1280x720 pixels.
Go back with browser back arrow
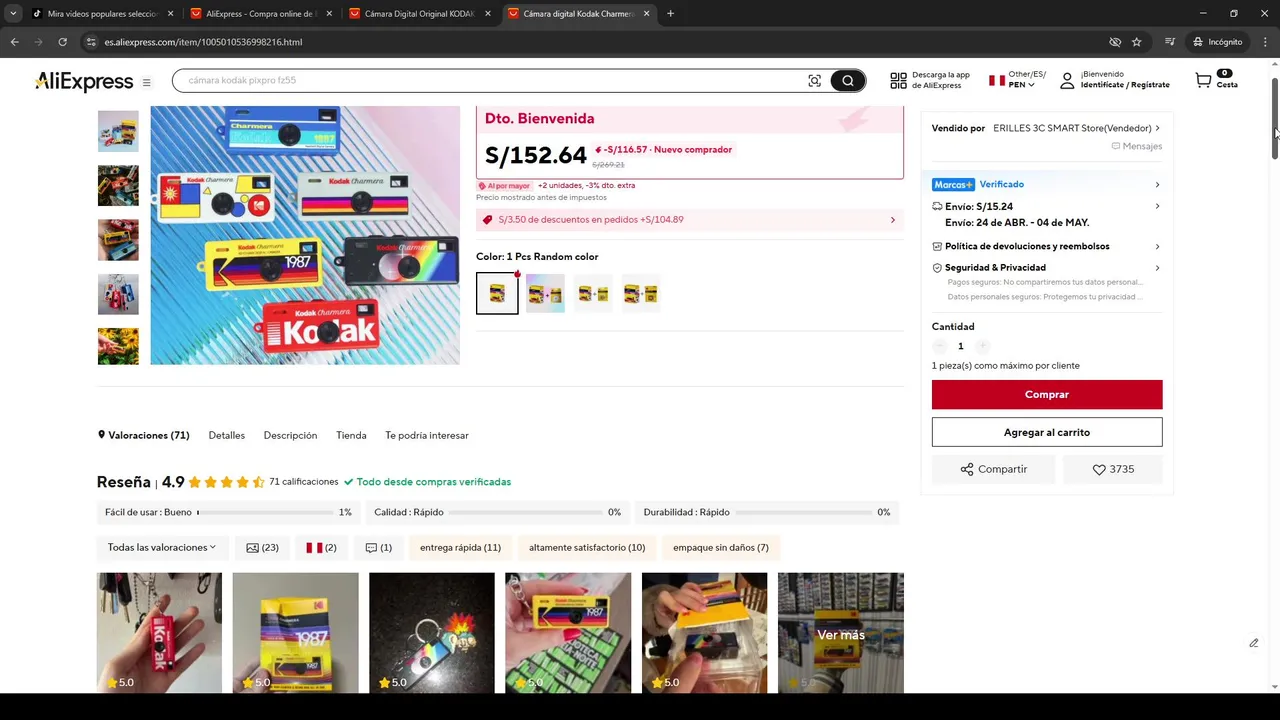[x=14, y=42]
